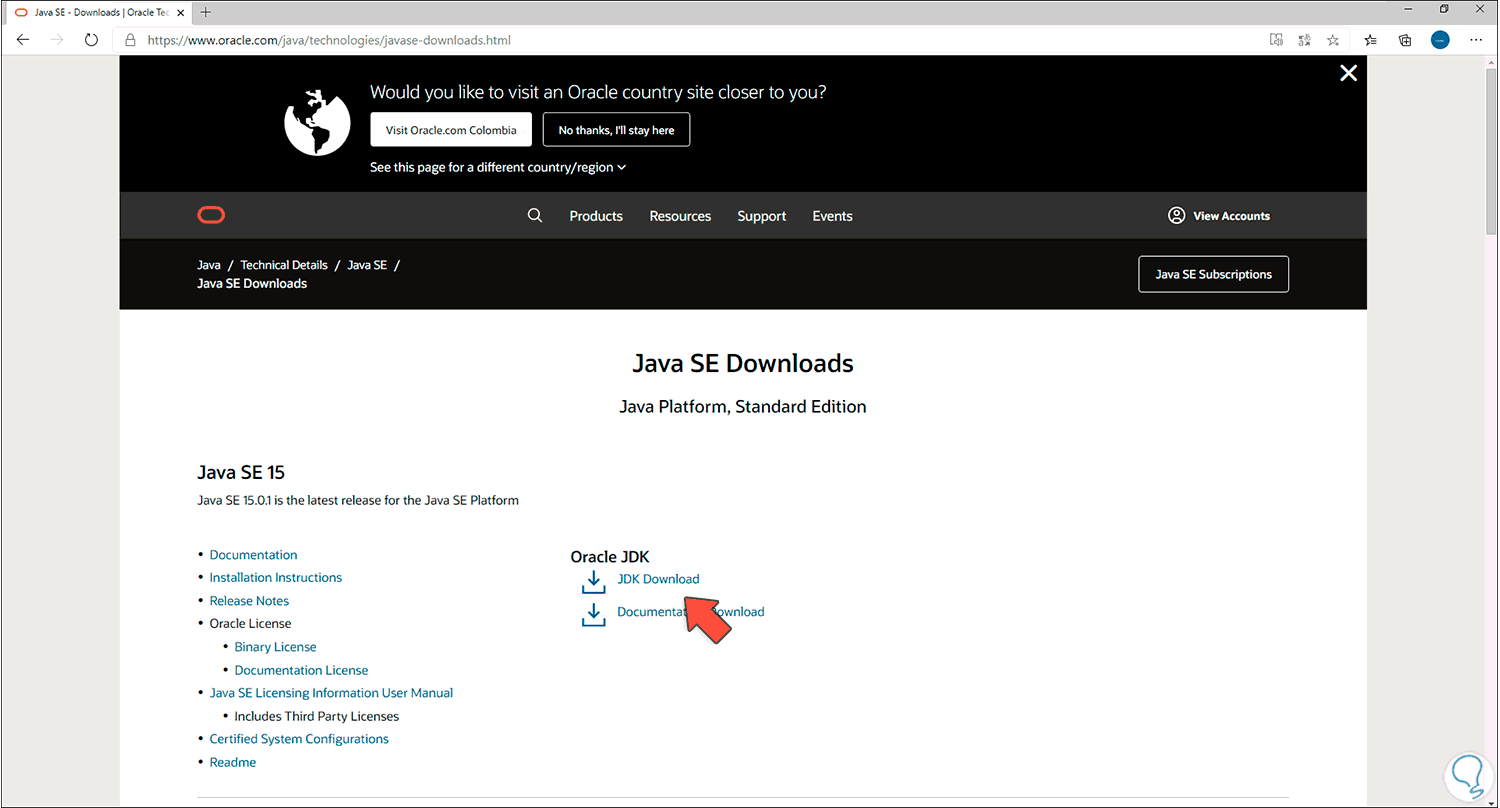Click the 'Includes Third Party Licenses' text
Viewport: 1500px width, 808px height.
tap(317, 716)
